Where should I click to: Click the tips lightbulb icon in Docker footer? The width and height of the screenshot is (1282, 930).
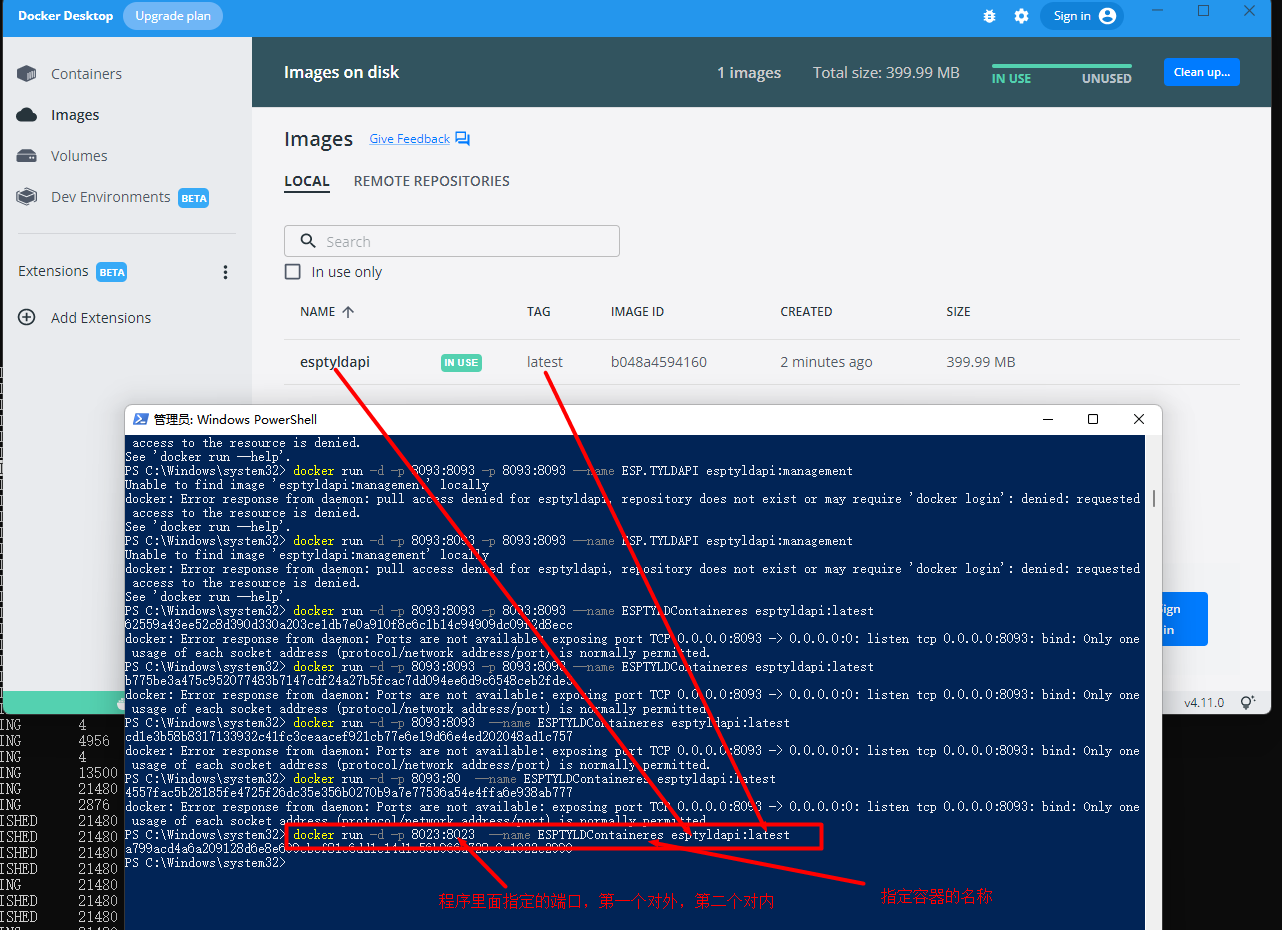coord(1247,703)
